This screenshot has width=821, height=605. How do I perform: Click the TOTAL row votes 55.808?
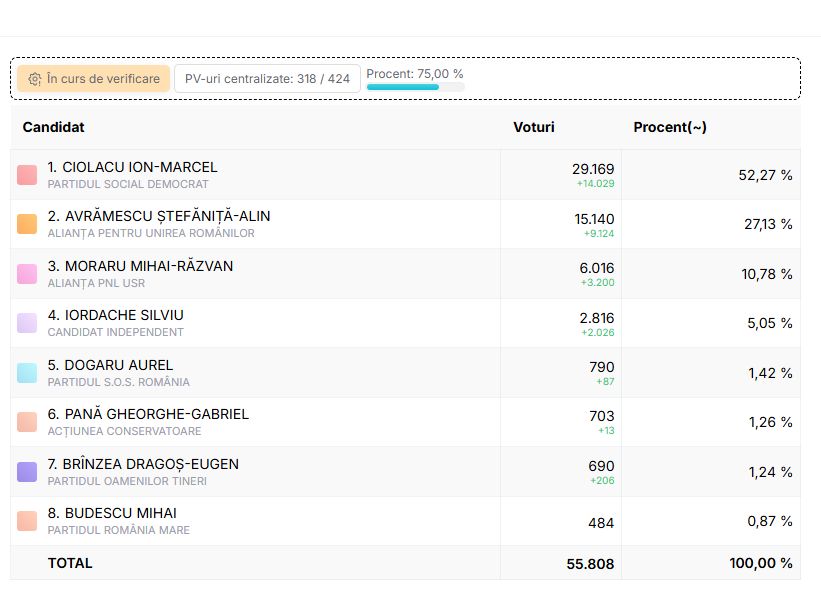pyautogui.click(x=590, y=563)
